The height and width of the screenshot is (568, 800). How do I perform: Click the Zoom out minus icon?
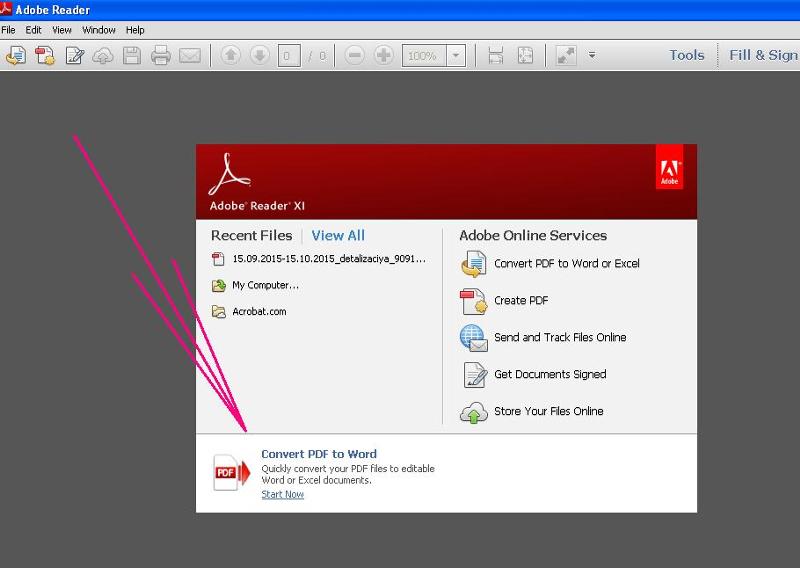point(354,56)
